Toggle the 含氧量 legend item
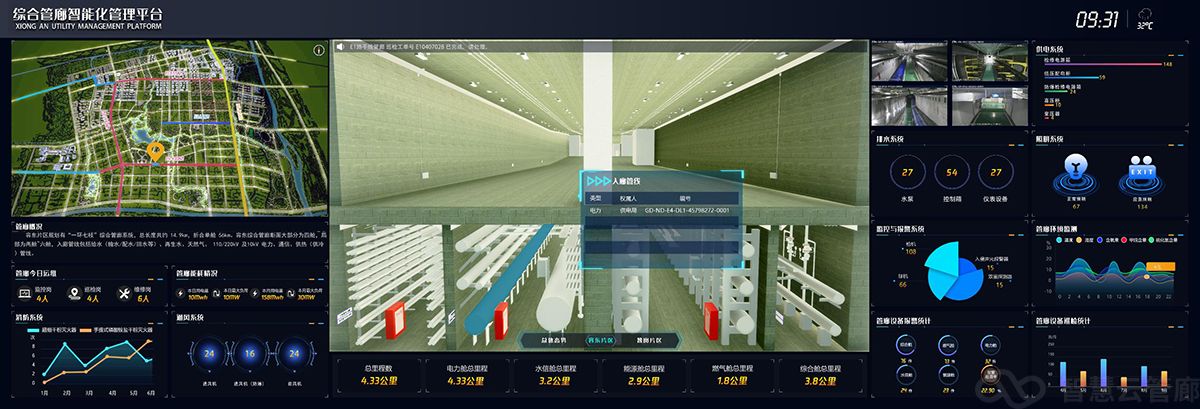The height and width of the screenshot is (409, 1200). pyautogui.click(x=1108, y=240)
